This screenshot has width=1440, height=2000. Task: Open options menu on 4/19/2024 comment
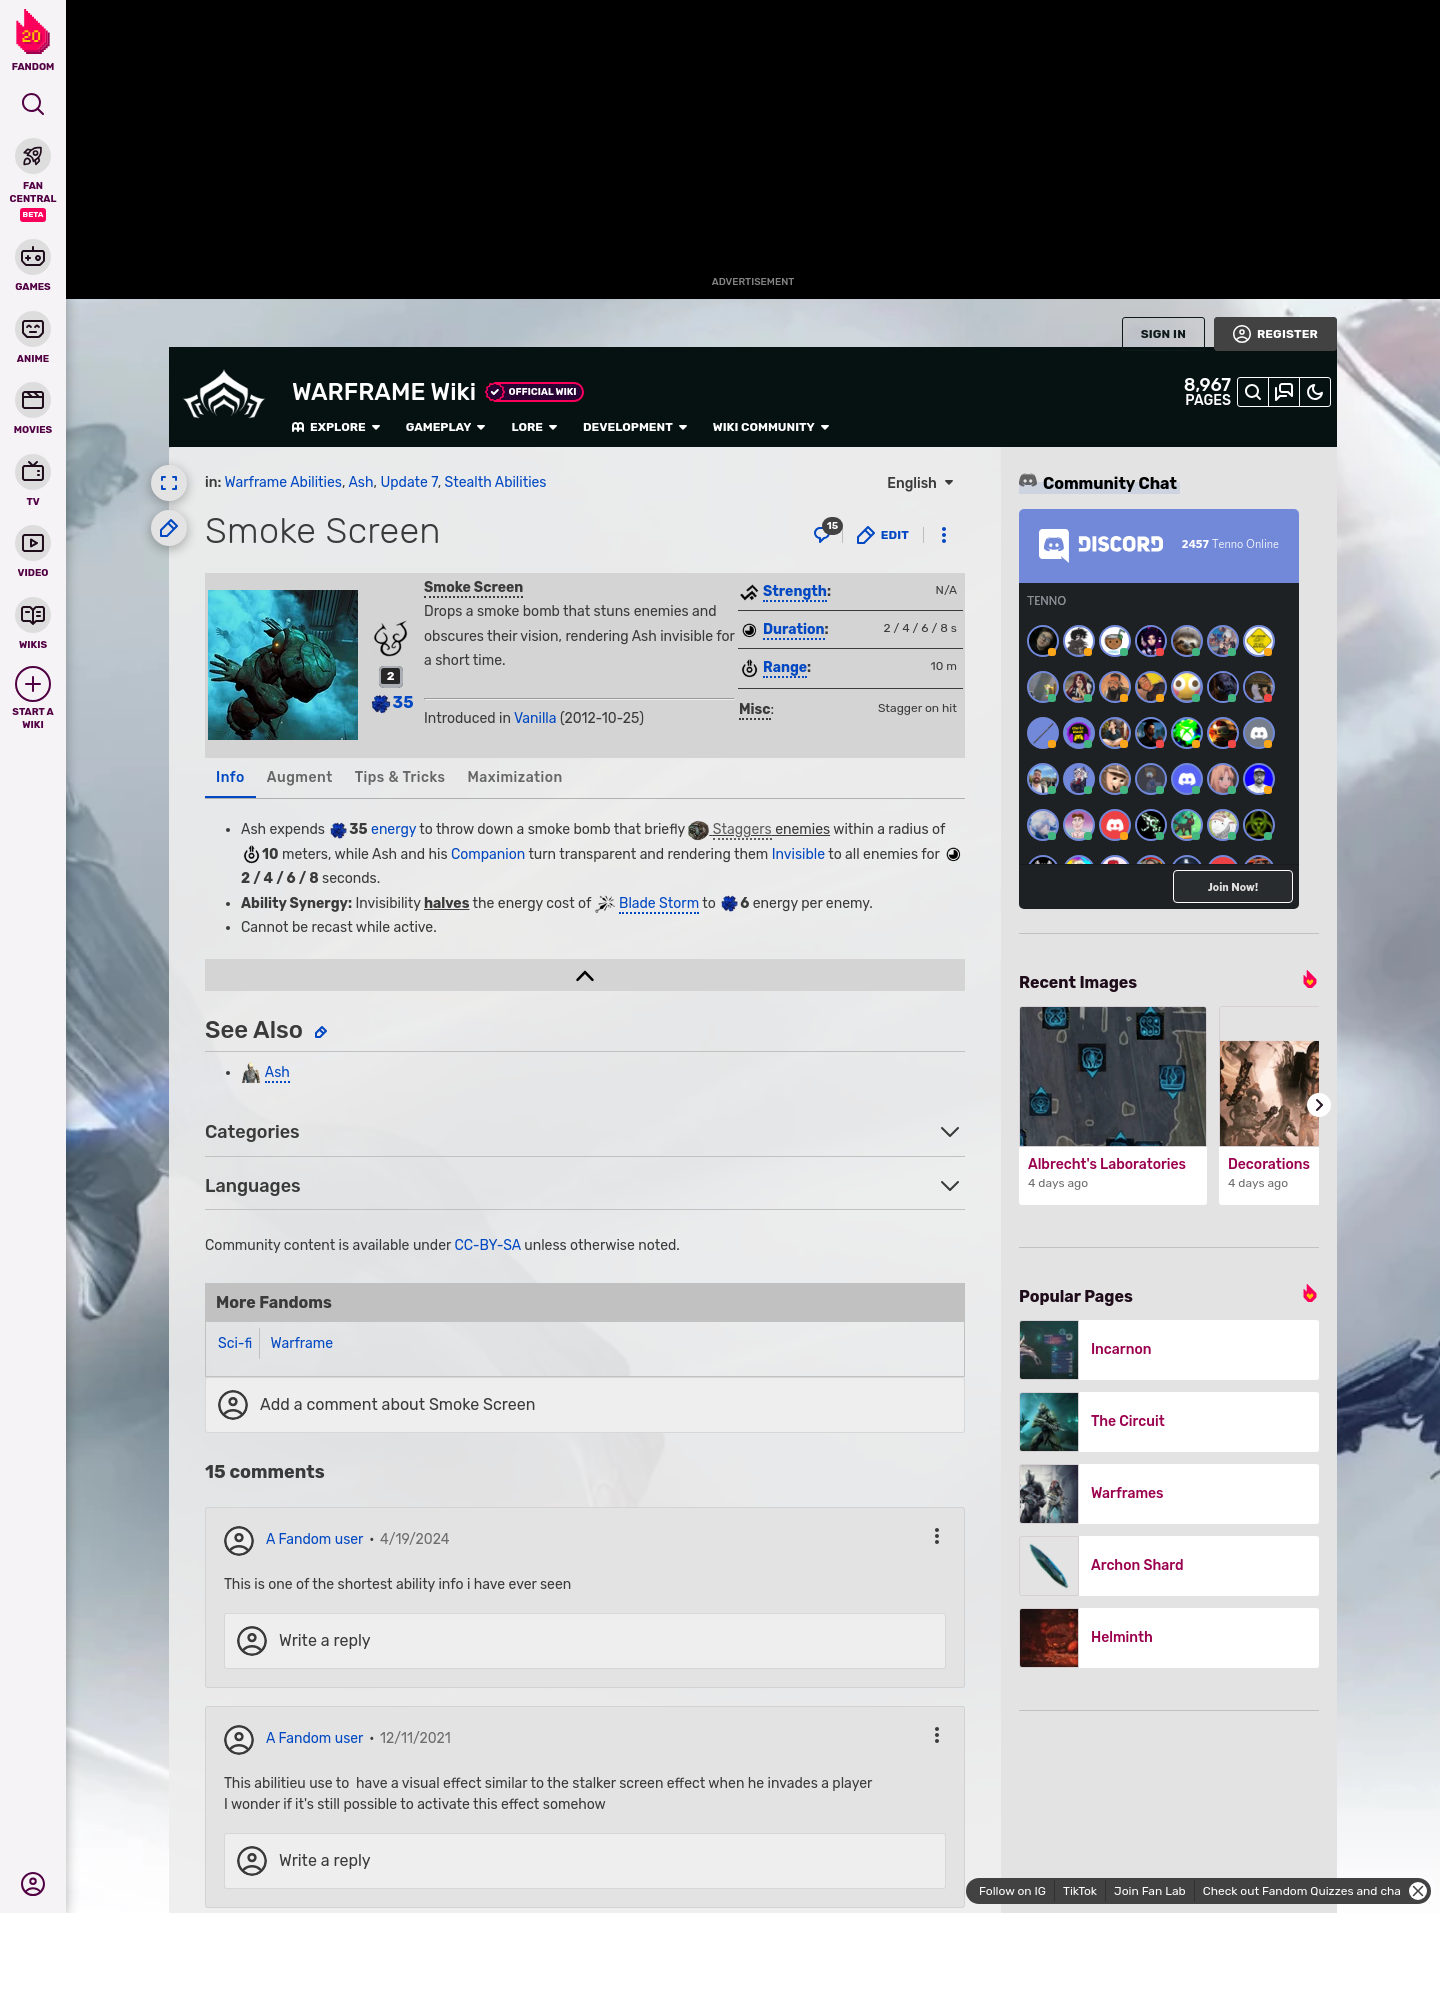937,1536
